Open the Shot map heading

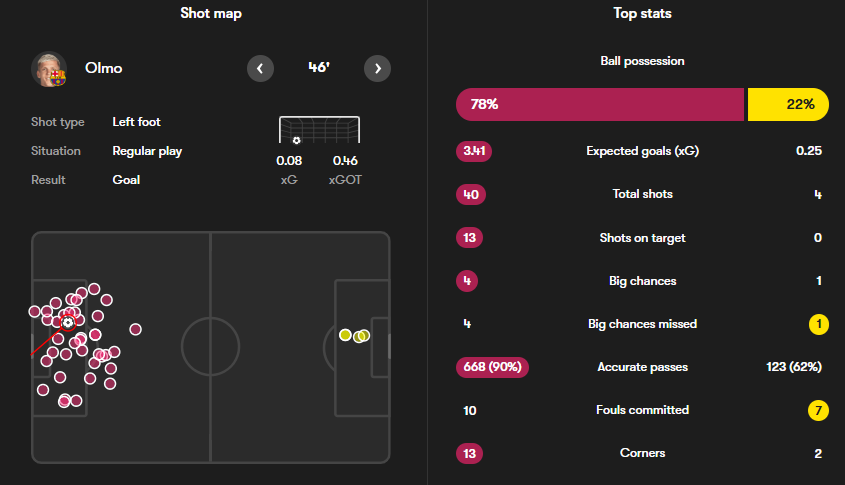211,13
